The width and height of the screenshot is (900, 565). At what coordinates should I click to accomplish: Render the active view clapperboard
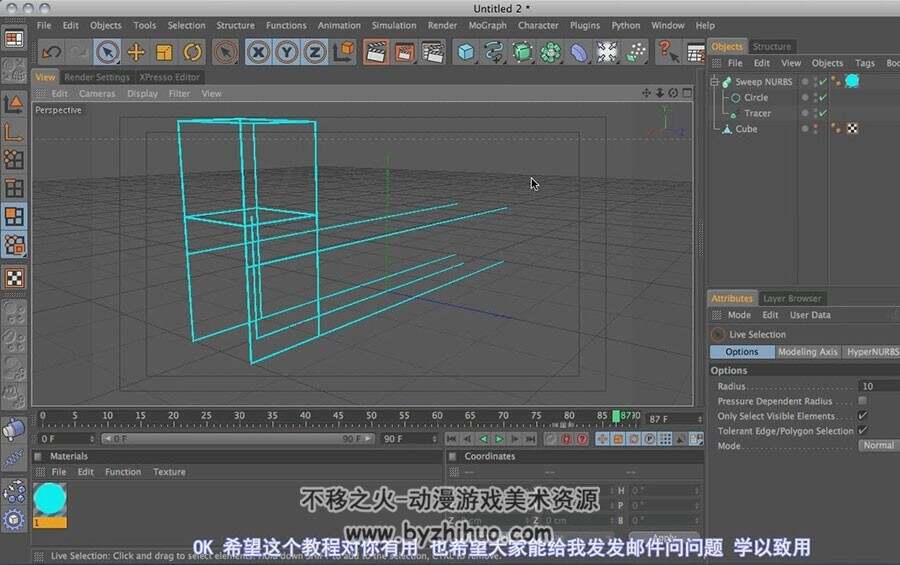pos(376,52)
